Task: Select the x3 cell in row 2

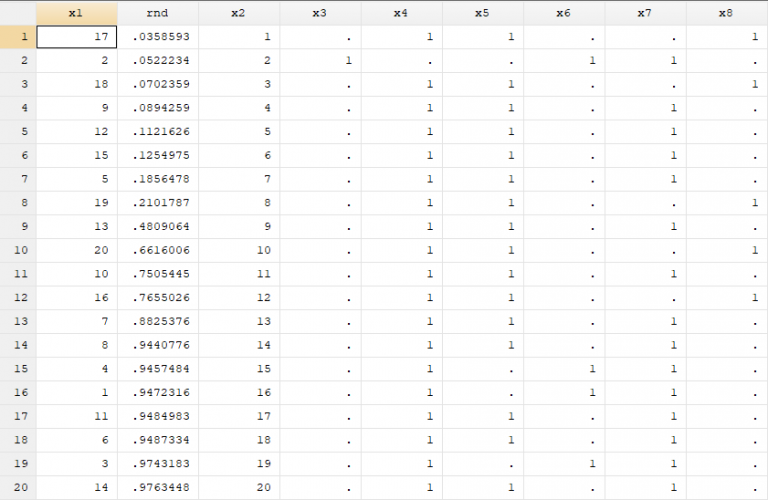Action: [x=319, y=61]
